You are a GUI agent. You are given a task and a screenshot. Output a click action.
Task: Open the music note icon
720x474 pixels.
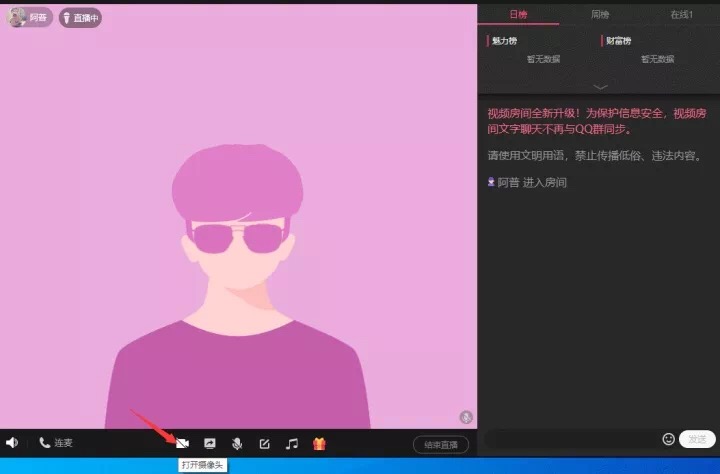(292, 443)
